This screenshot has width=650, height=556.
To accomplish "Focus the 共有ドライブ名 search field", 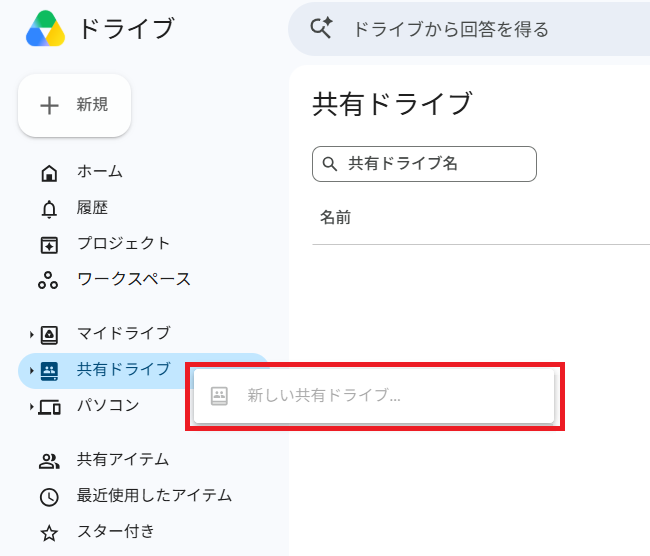I will click(424, 164).
